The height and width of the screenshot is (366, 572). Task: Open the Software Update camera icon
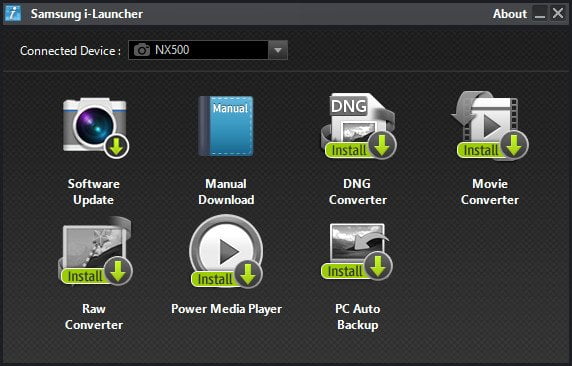point(96,128)
